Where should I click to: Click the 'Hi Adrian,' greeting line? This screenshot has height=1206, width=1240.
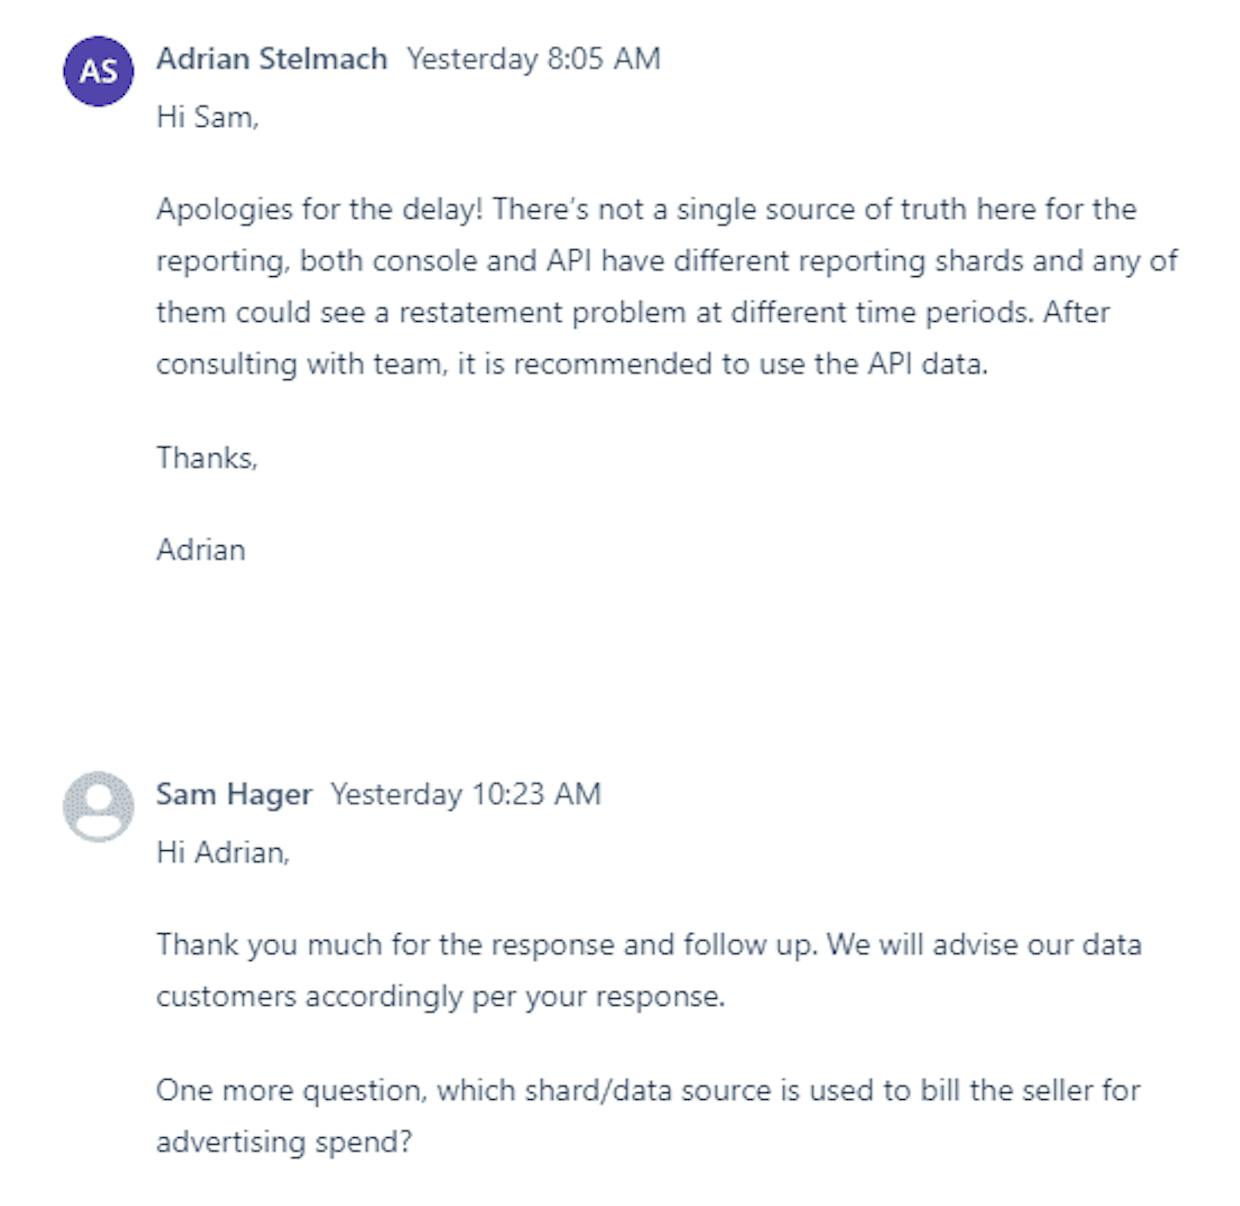tap(223, 852)
